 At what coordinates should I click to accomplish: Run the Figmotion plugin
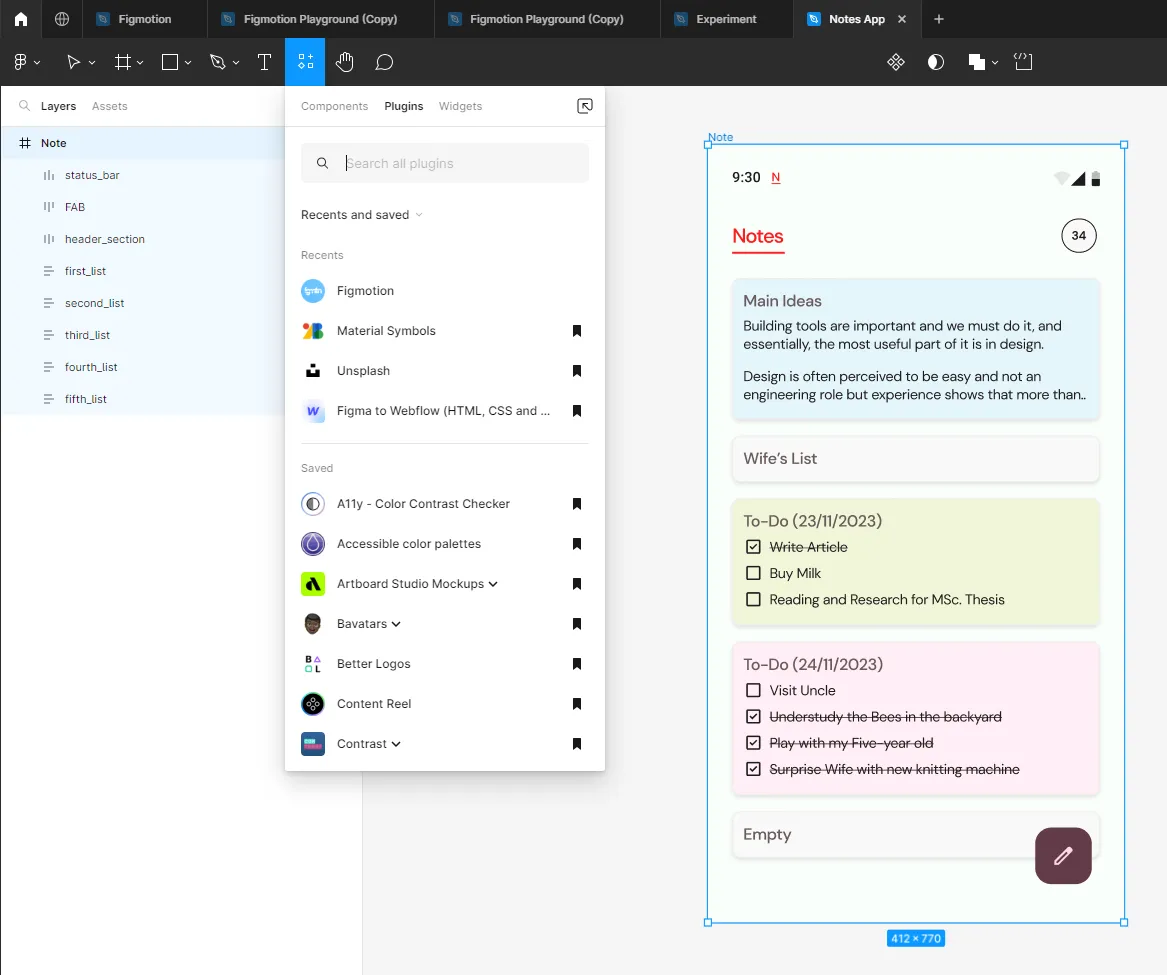365,291
